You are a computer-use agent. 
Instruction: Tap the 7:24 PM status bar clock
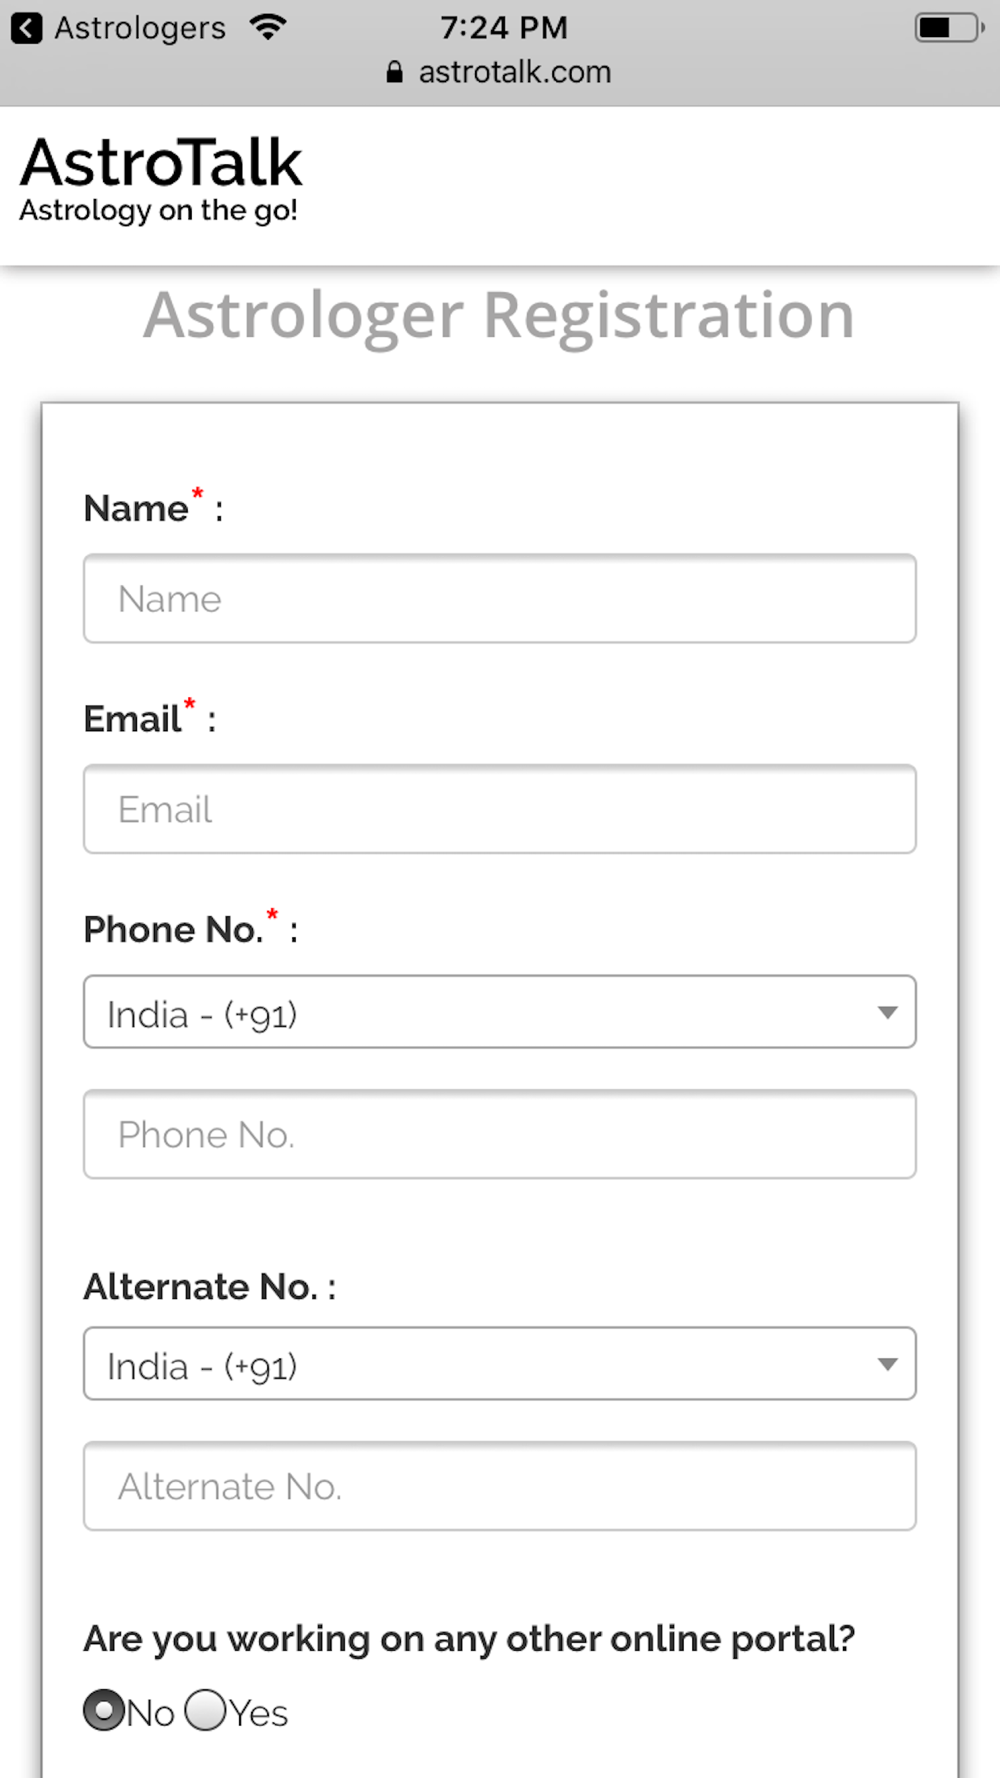click(x=504, y=28)
